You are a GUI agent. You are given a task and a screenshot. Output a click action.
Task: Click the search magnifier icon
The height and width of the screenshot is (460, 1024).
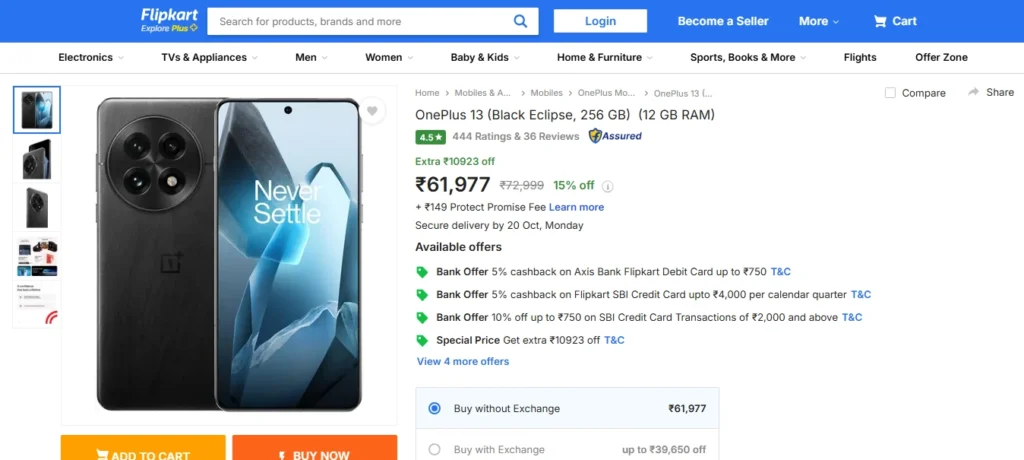pos(520,21)
